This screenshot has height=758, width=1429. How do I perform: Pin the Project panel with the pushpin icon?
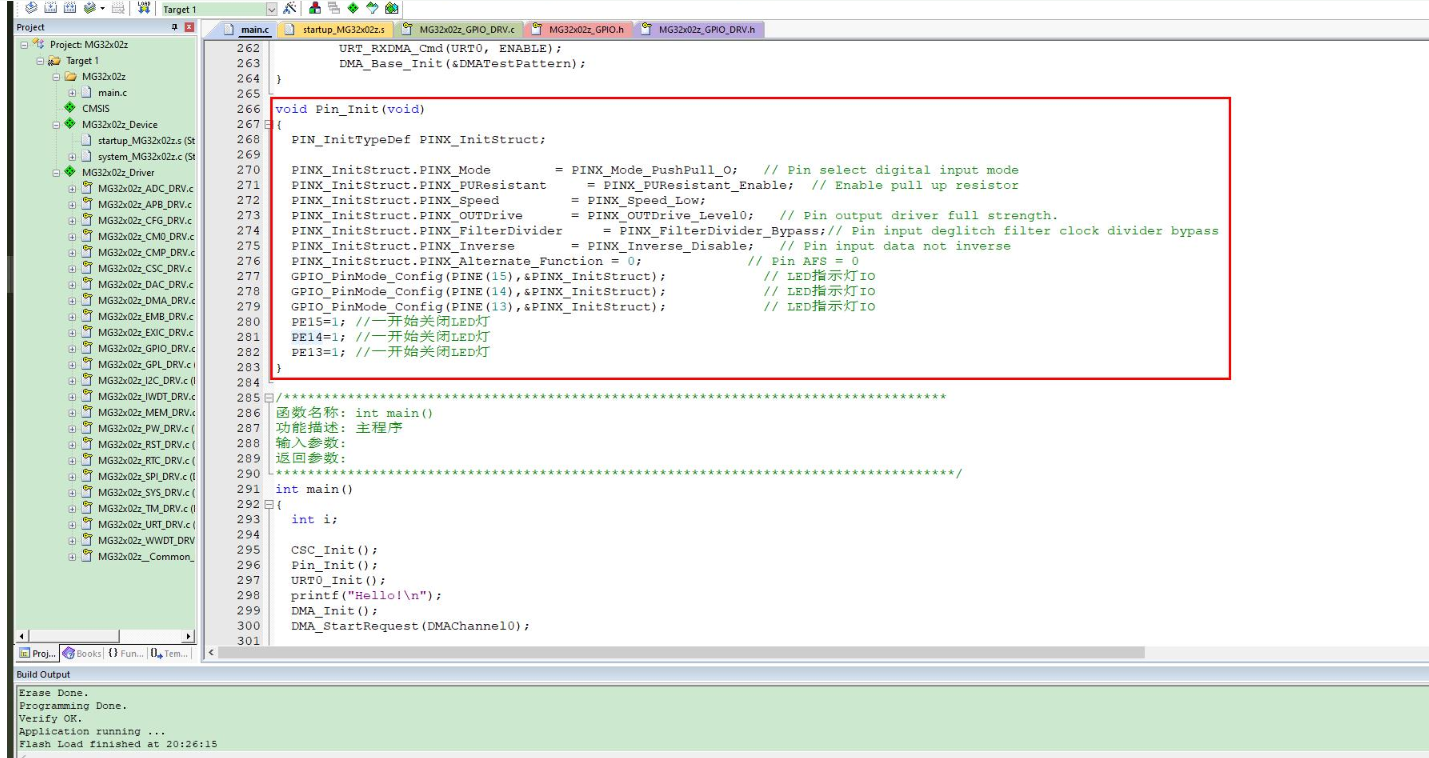point(175,27)
